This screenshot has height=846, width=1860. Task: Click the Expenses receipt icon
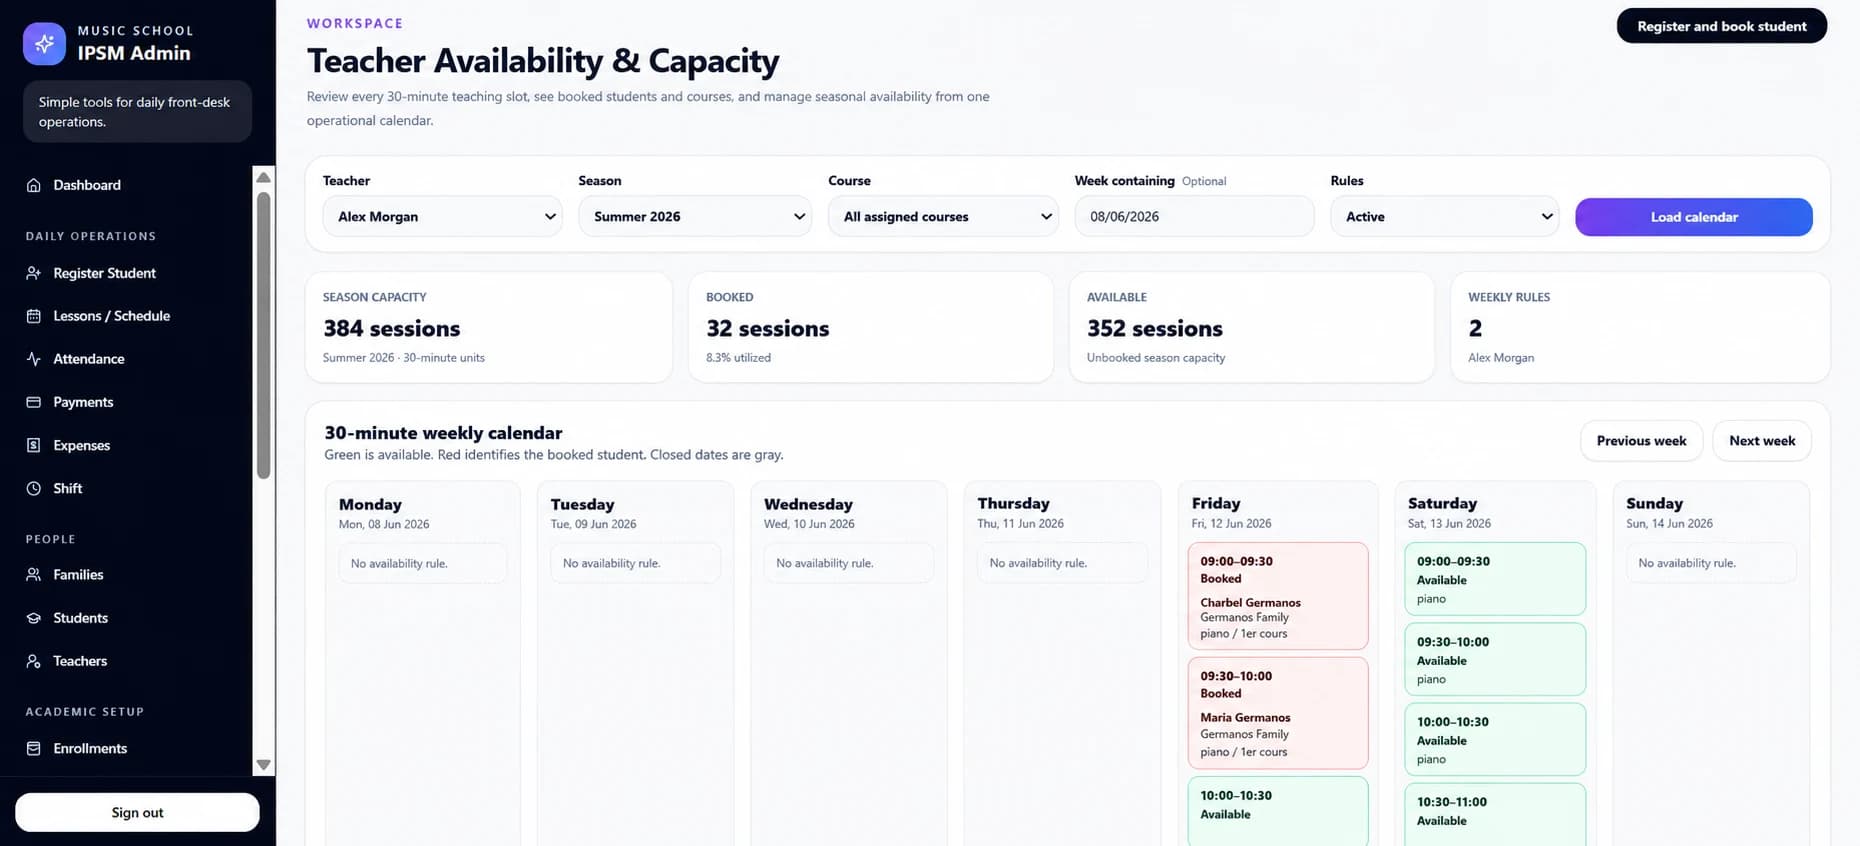[34, 445]
